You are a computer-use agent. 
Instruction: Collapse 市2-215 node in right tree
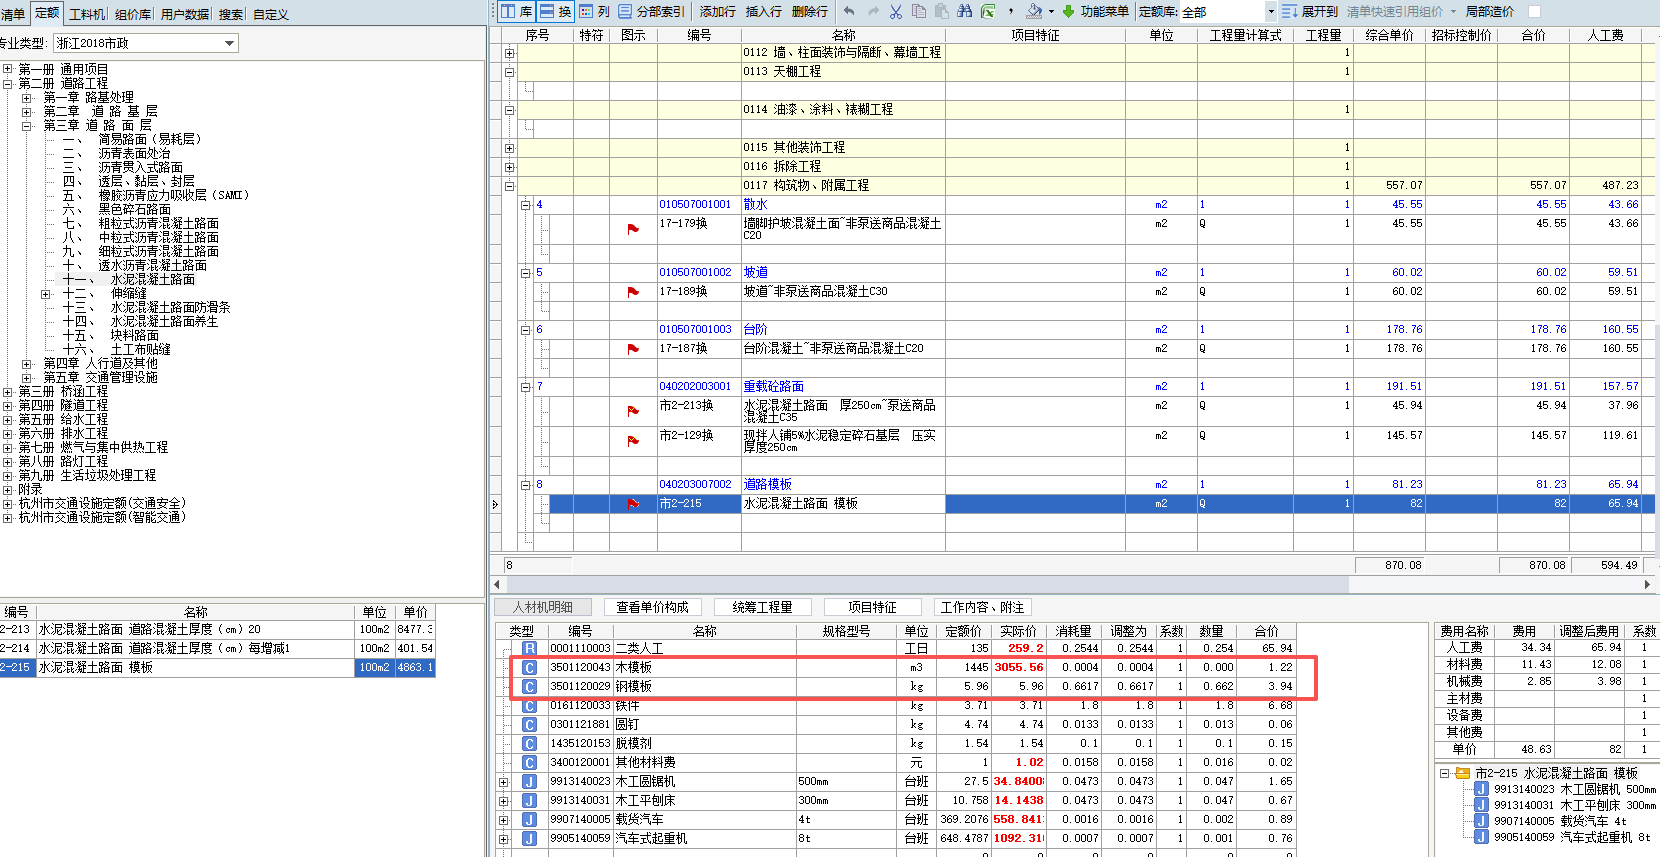(1444, 773)
